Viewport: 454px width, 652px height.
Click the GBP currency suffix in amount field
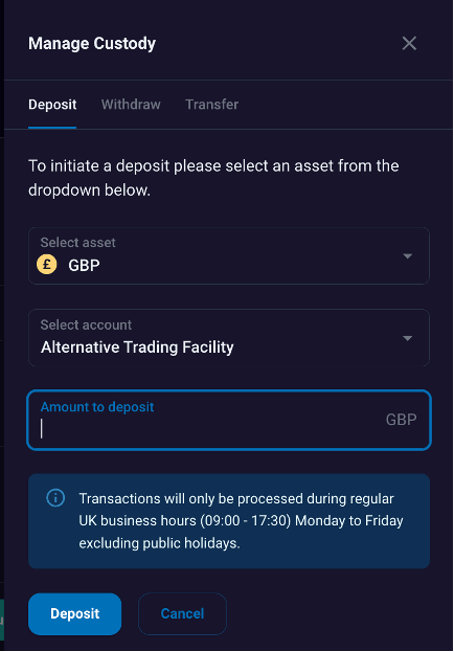(401, 420)
